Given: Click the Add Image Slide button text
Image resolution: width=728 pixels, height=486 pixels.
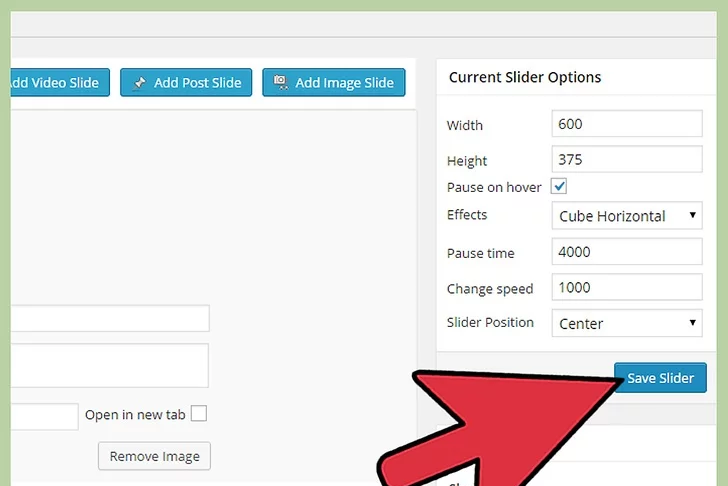Looking at the screenshot, I should click(346, 83).
